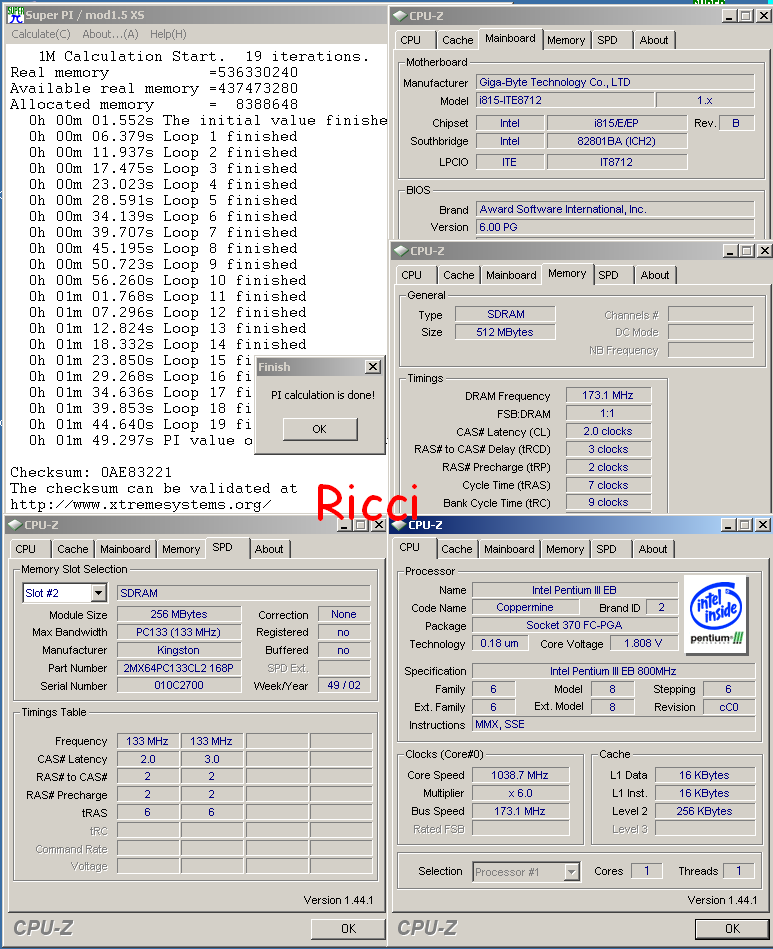
Task: Open About tab in bottom-right CPU-Z window
Action: tap(653, 549)
